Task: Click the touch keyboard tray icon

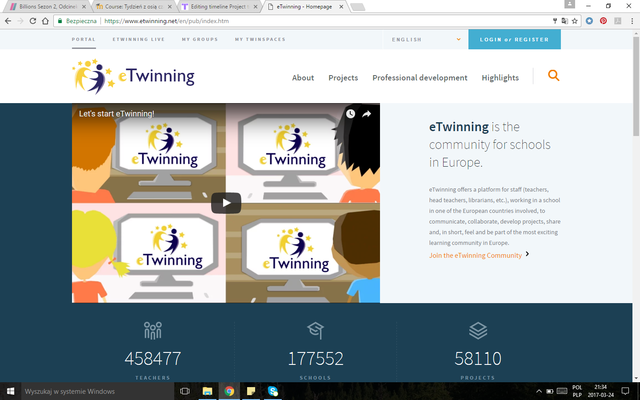Action: click(x=562, y=391)
